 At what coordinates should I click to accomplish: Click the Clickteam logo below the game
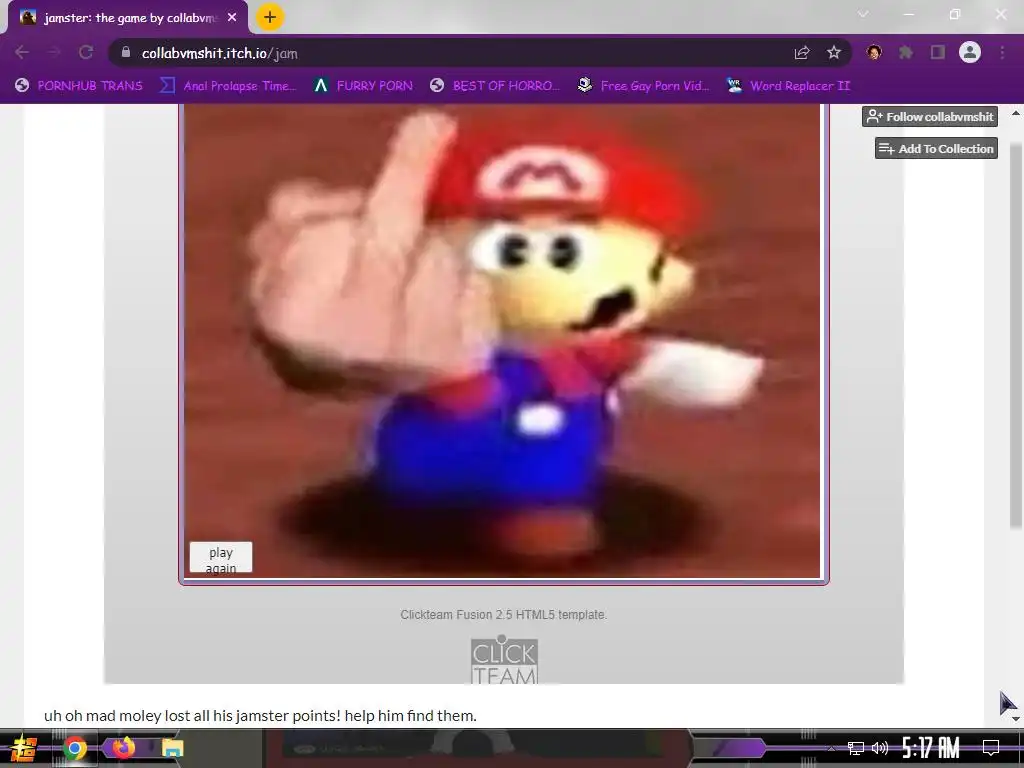click(x=504, y=660)
